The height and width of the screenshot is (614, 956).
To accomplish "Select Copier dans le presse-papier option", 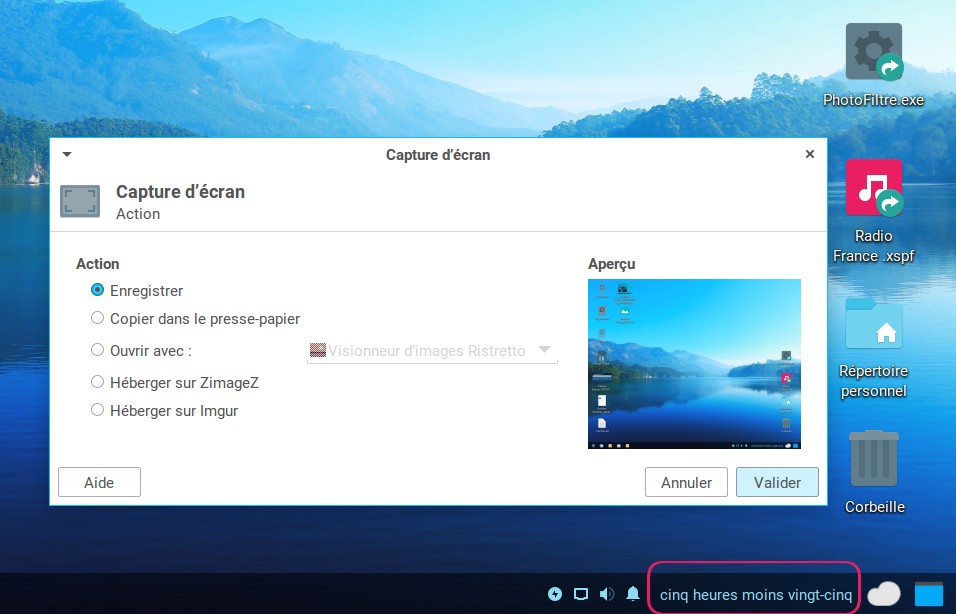I will (x=97, y=318).
